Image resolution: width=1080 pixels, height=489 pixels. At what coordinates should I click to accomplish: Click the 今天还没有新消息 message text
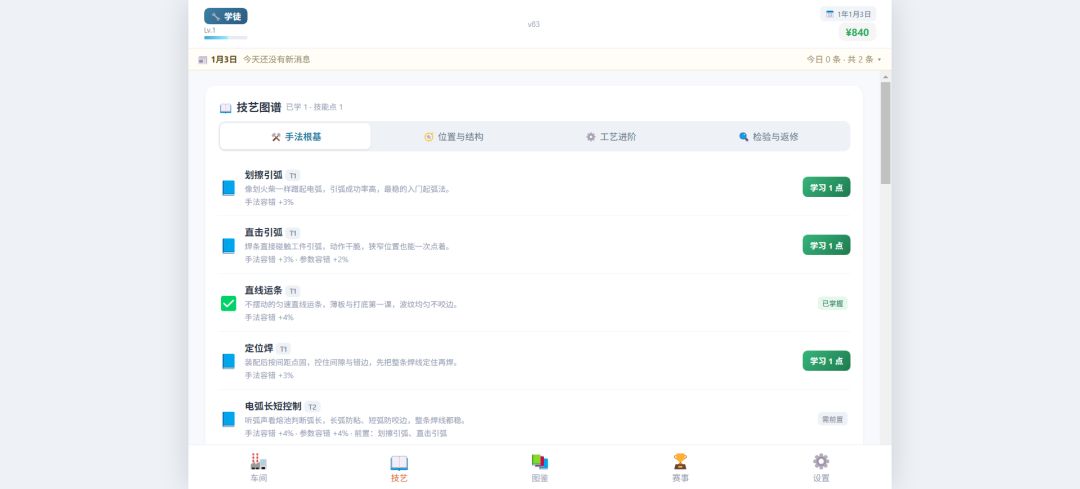click(x=276, y=60)
